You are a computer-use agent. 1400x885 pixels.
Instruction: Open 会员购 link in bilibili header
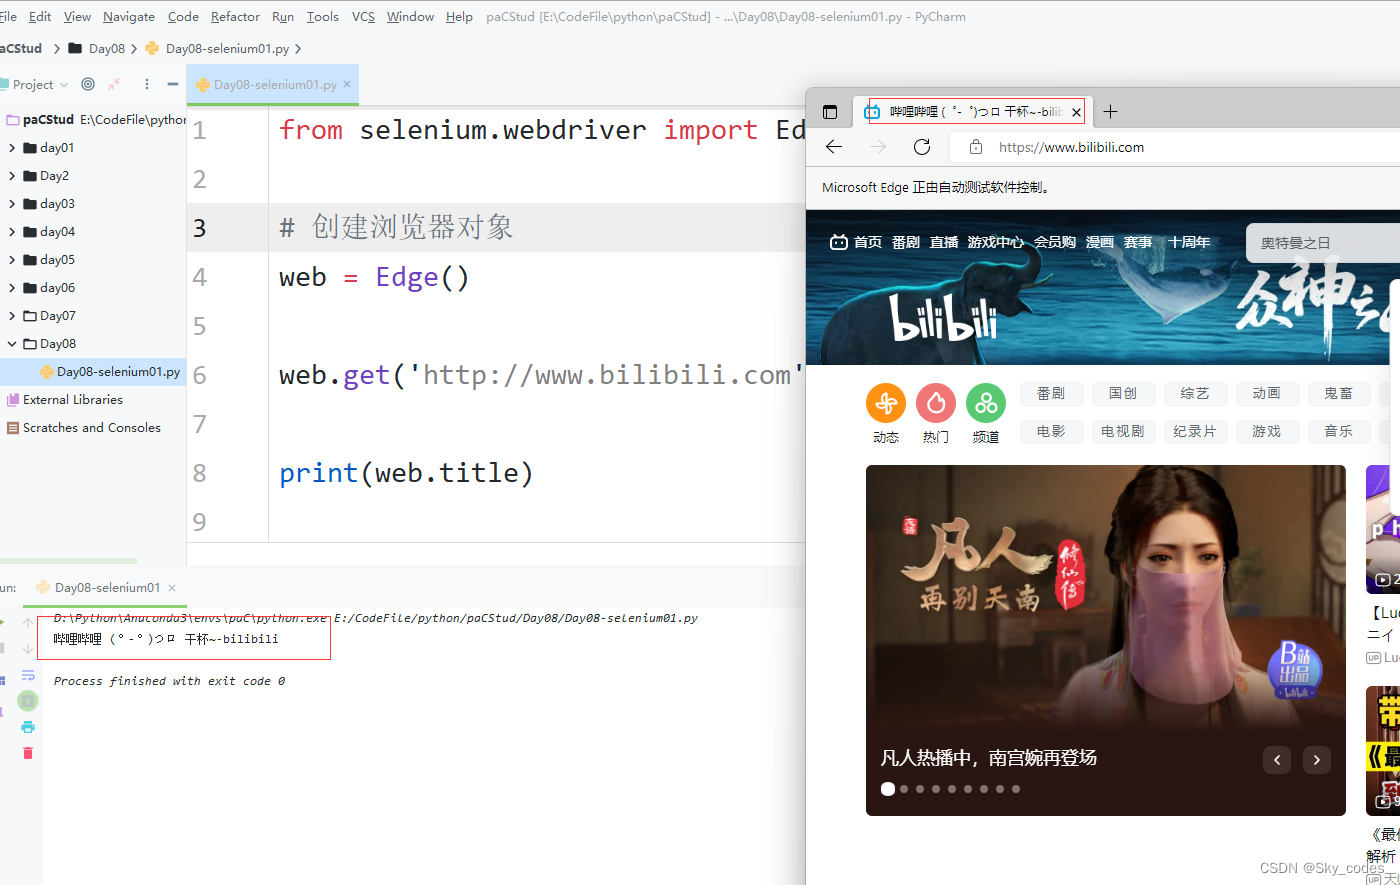coord(1055,242)
